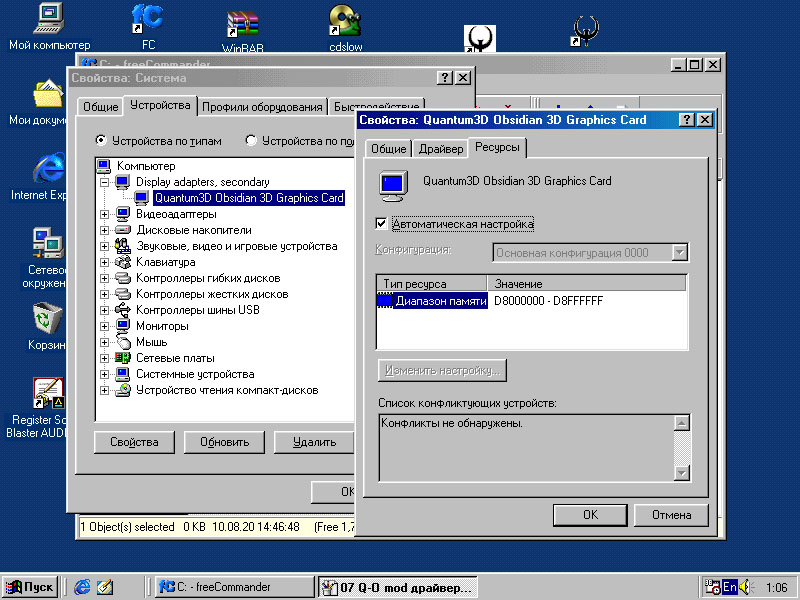
Task: Open the Internet Explorer desktop icon
Action: click(x=49, y=168)
